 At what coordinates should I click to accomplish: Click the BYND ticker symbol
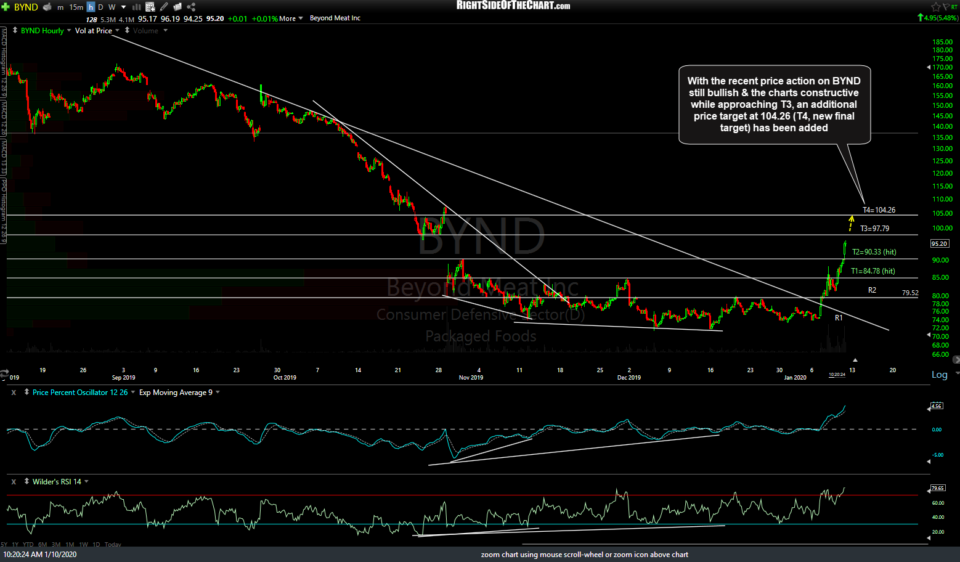point(25,6)
